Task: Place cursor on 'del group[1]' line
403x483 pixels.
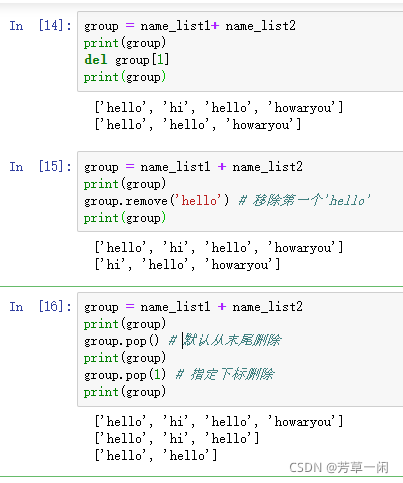Action: click(x=126, y=60)
